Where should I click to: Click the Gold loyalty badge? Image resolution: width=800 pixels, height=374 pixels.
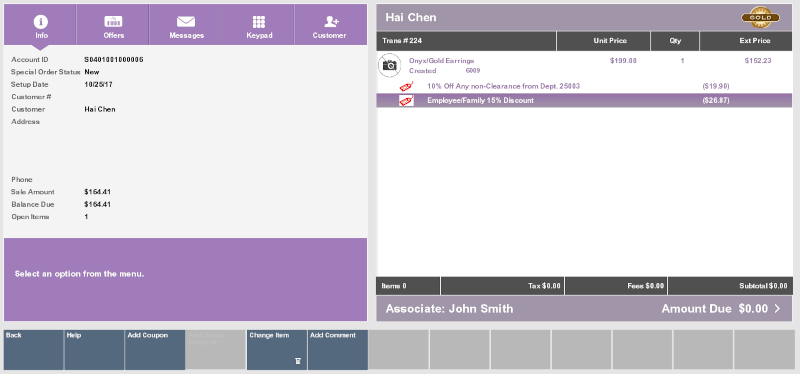point(760,17)
